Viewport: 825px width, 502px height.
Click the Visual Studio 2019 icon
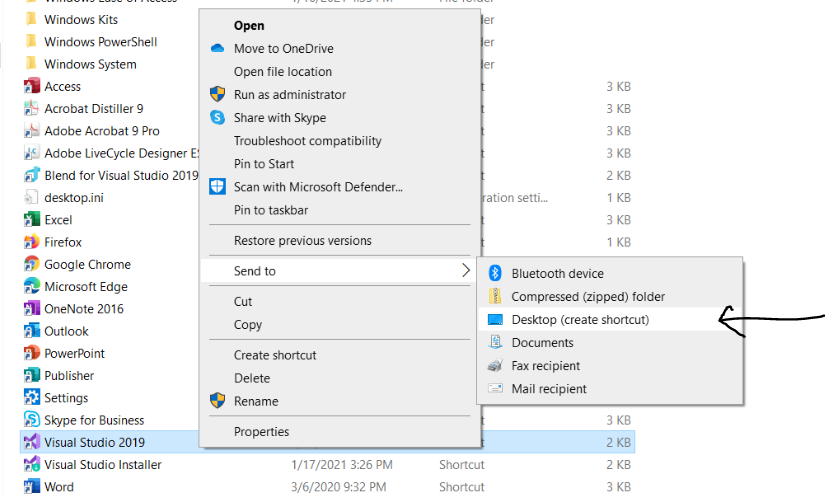pyautogui.click(x=32, y=443)
